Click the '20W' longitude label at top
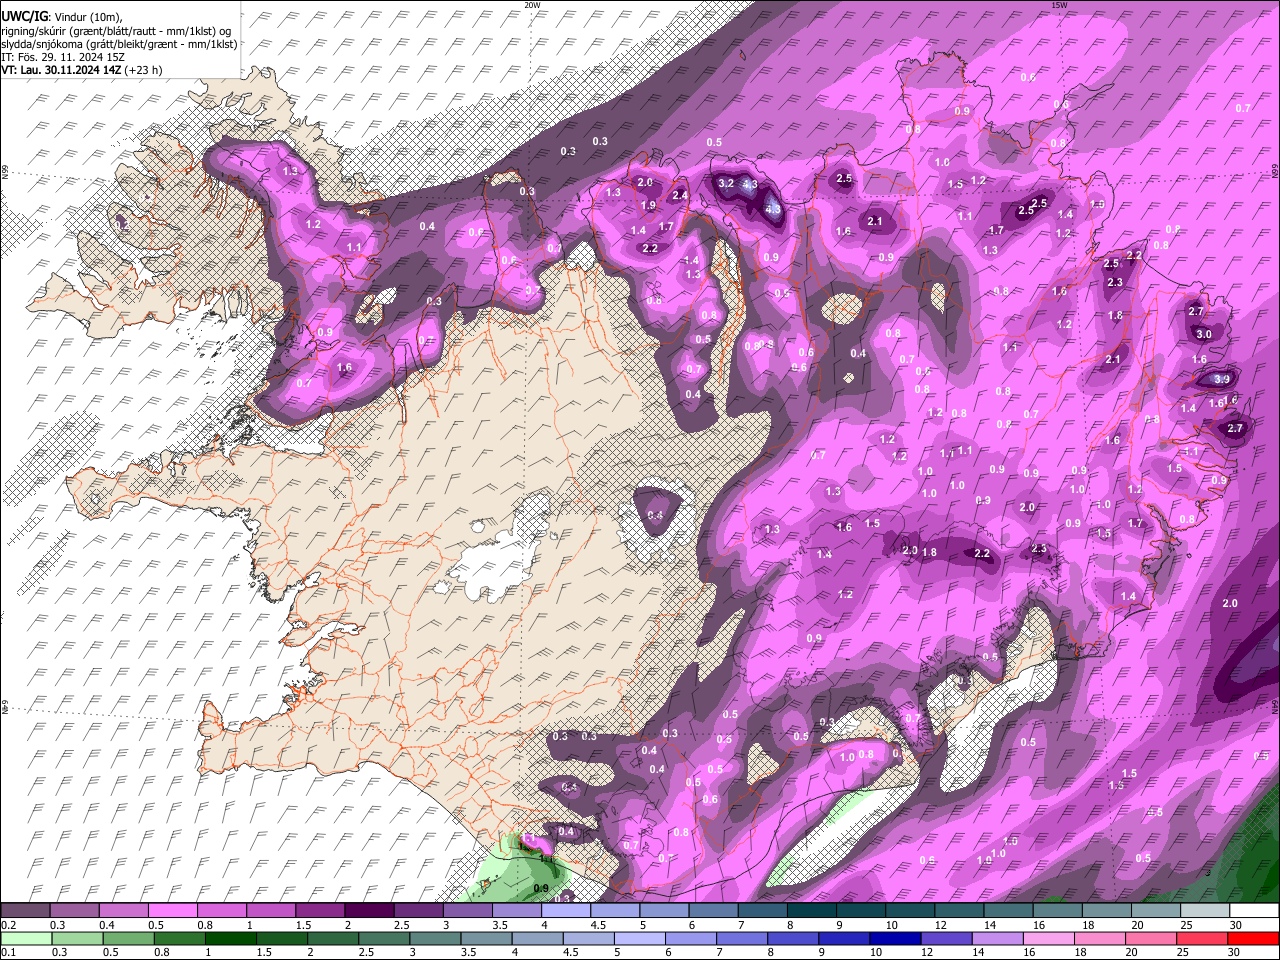 pyautogui.click(x=532, y=5)
